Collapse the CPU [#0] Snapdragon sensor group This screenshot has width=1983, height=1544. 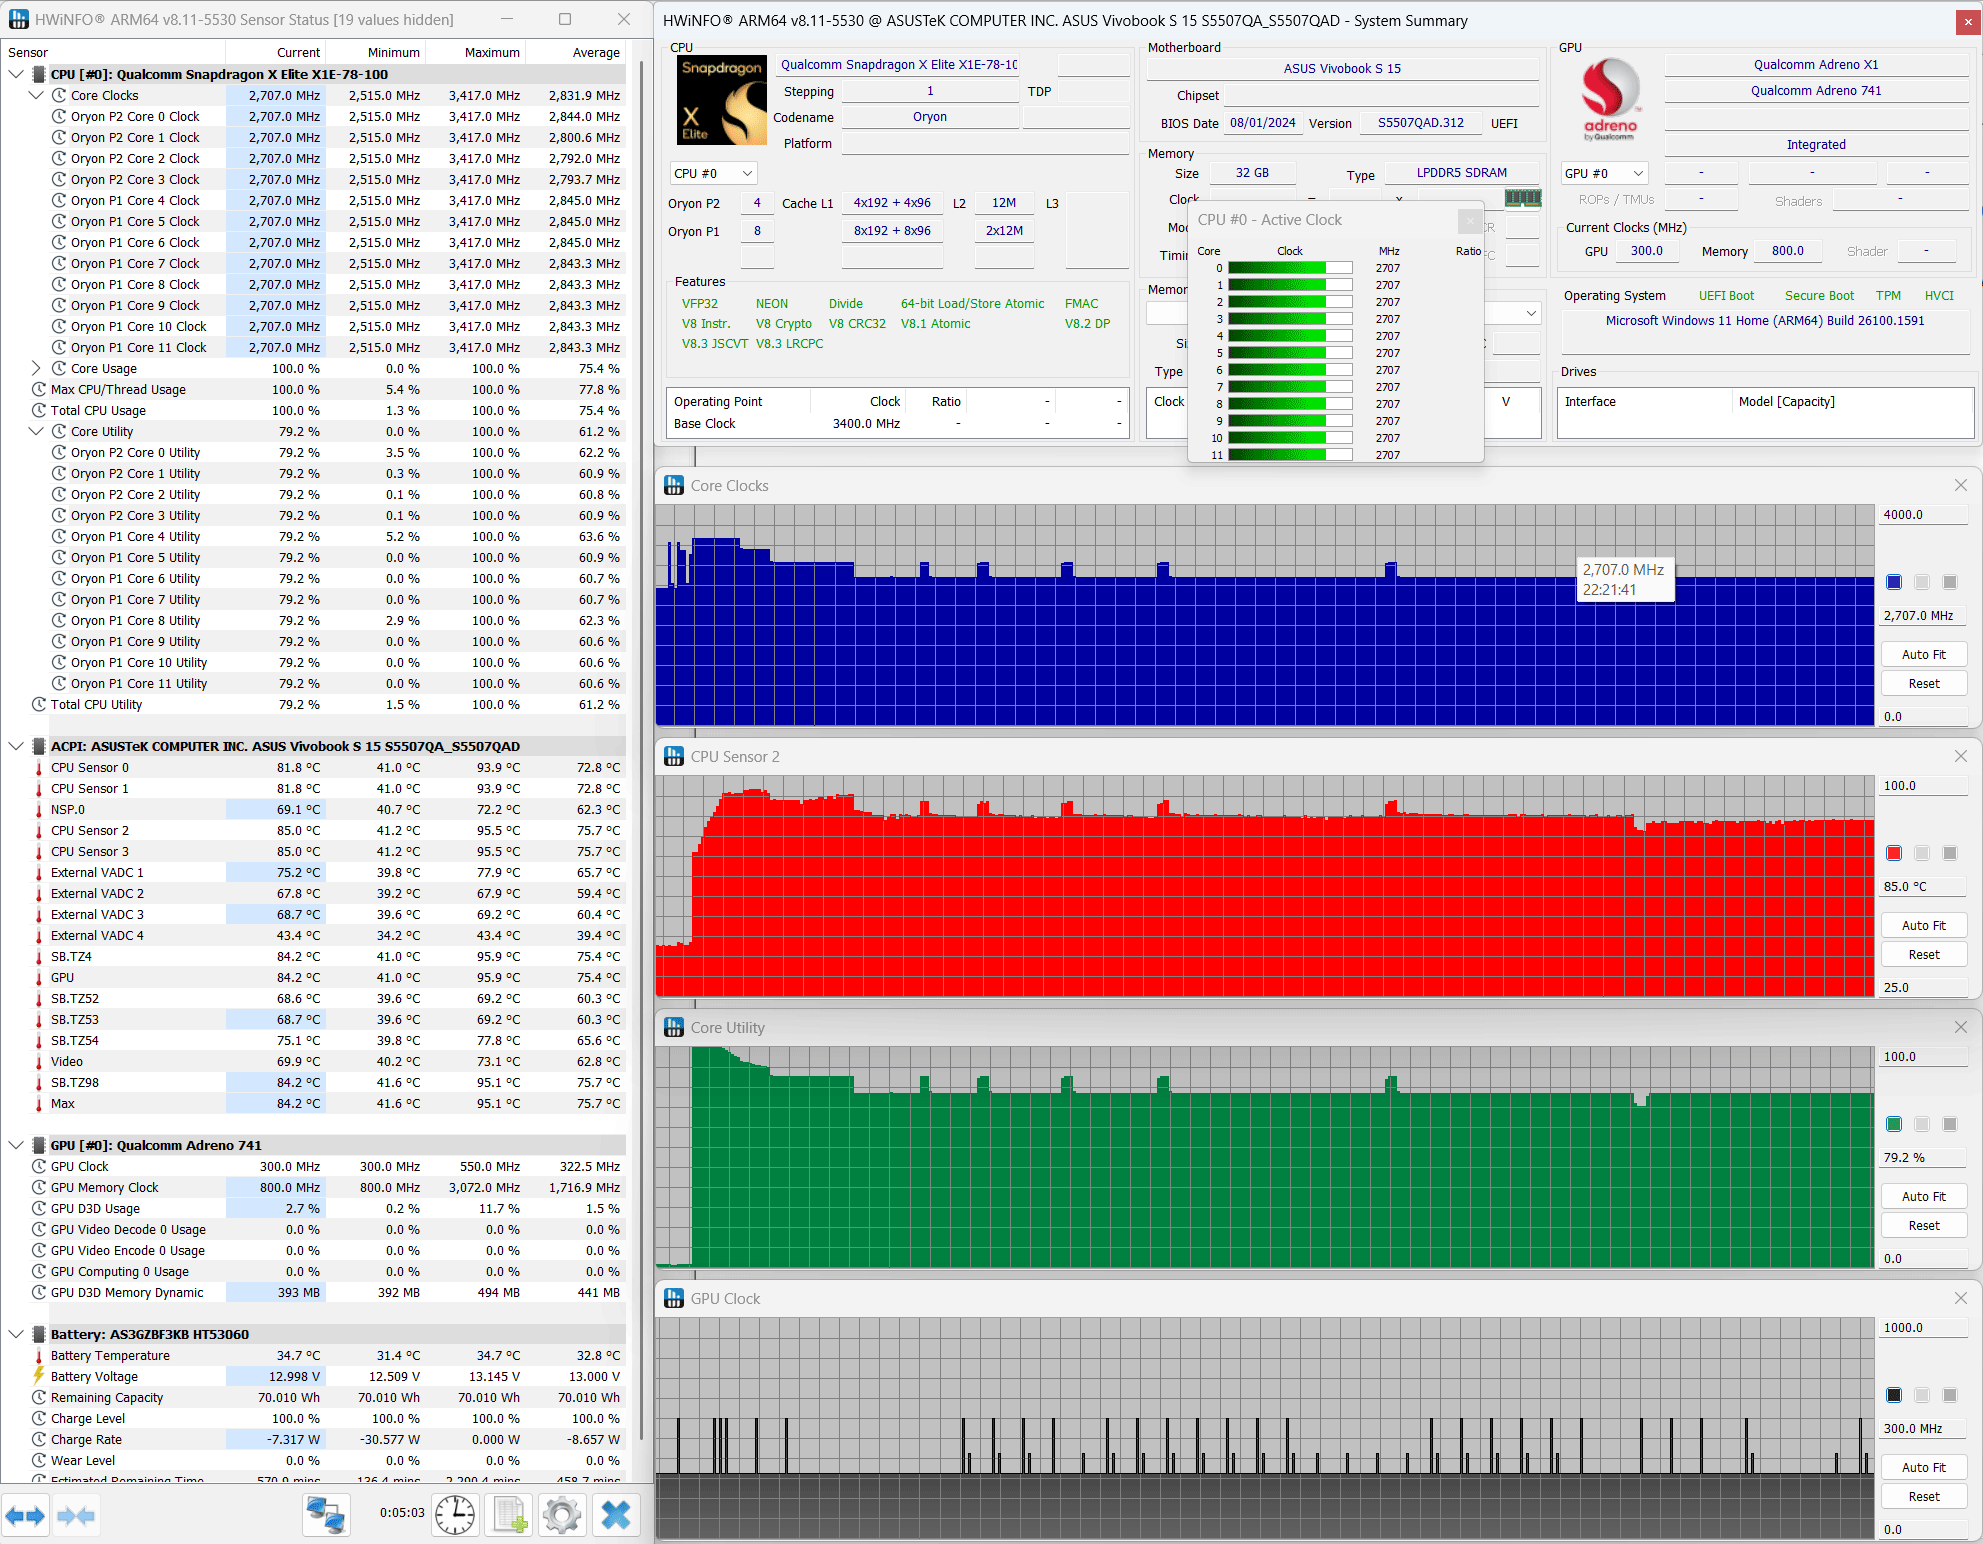[x=15, y=74]
